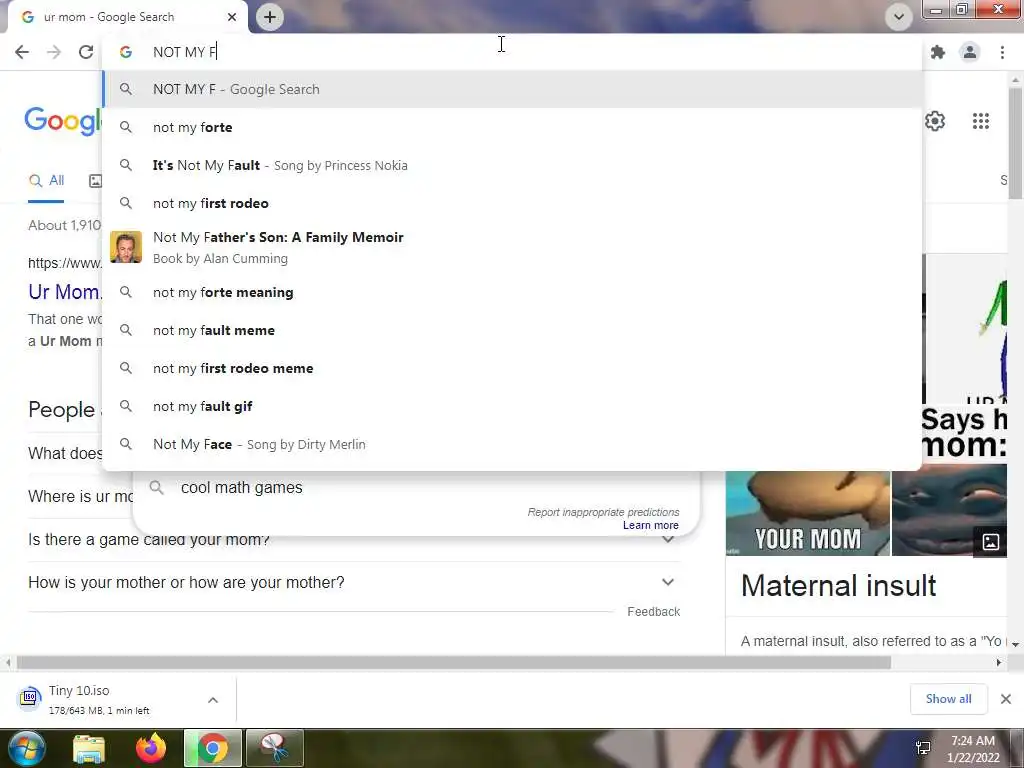Click the Google icon in the address bar
This screenshot has width=1024, height=768.
click(x=126, y=52)
